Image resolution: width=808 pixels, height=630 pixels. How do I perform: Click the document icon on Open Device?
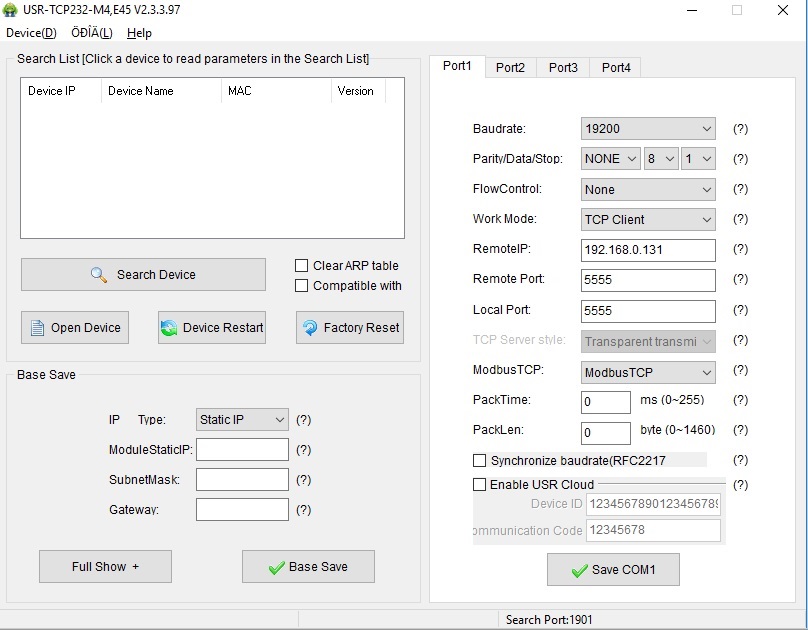37,328
